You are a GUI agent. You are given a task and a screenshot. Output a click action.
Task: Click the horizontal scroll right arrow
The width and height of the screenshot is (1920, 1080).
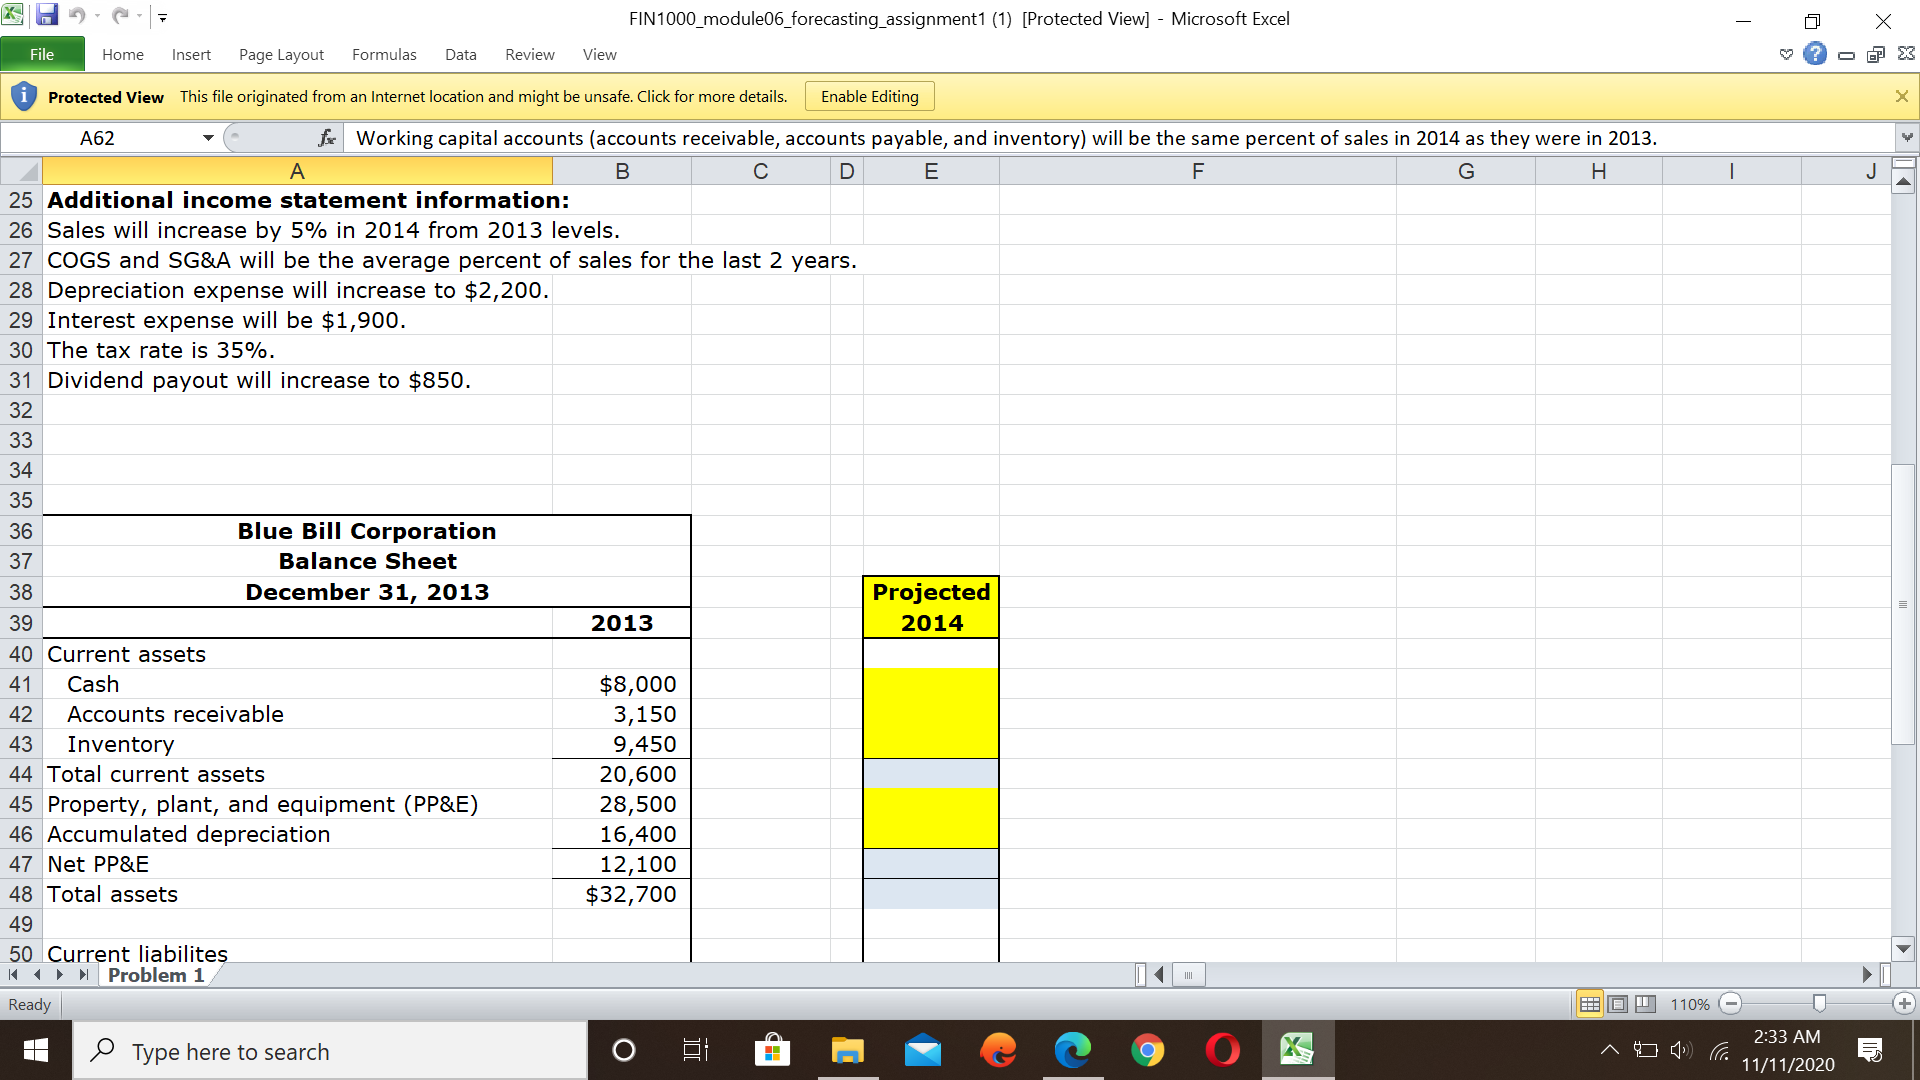click(1866, 974)
